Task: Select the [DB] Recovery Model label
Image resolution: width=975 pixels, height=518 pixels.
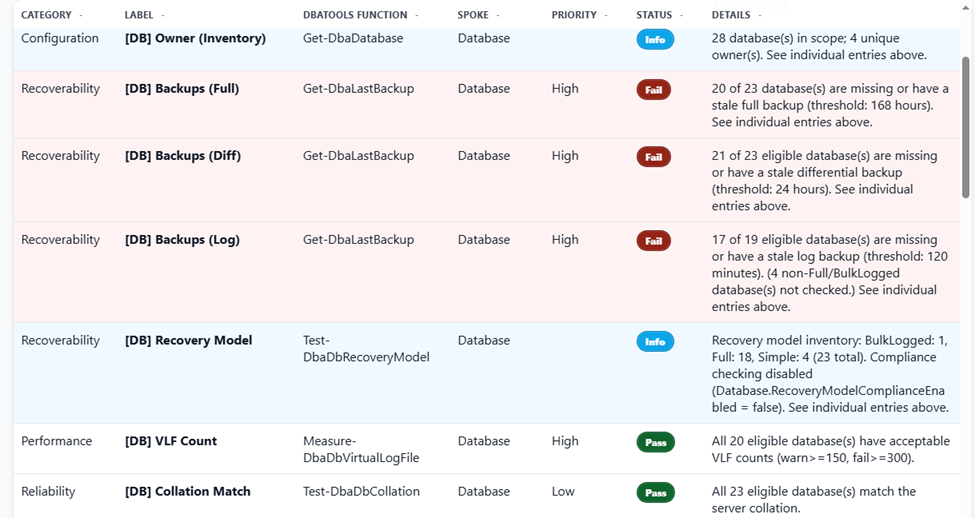Action: tap(188, 340)
